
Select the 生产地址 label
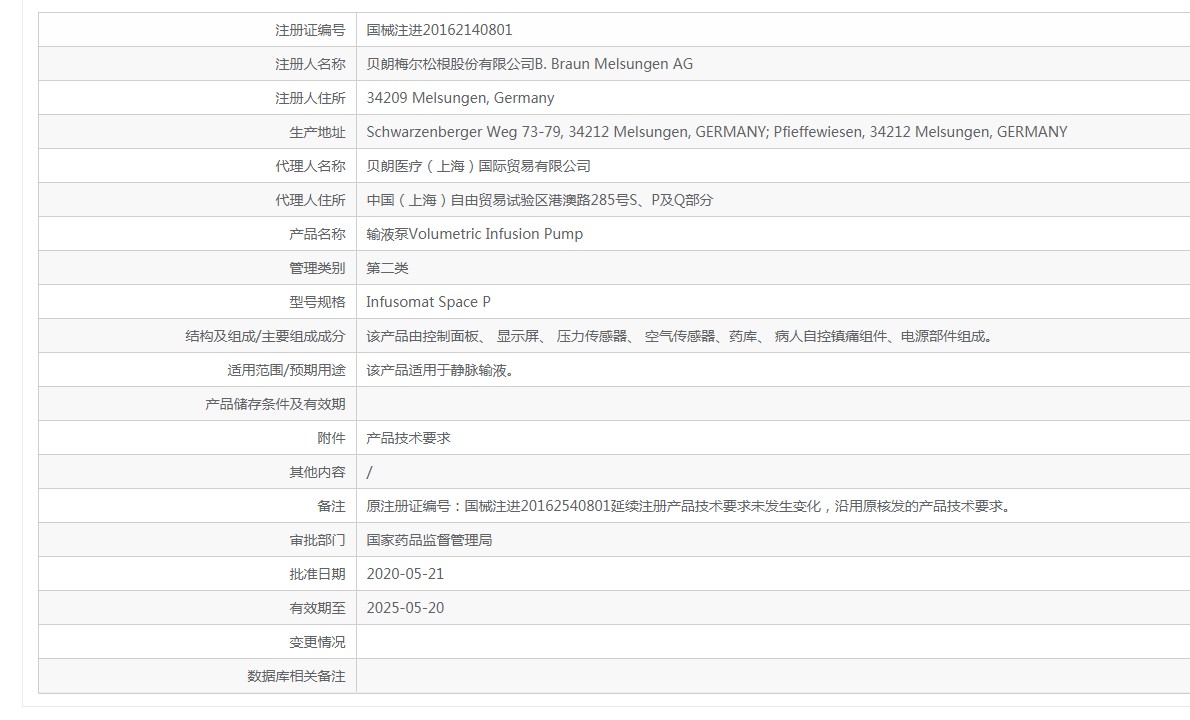coord(317,132)
